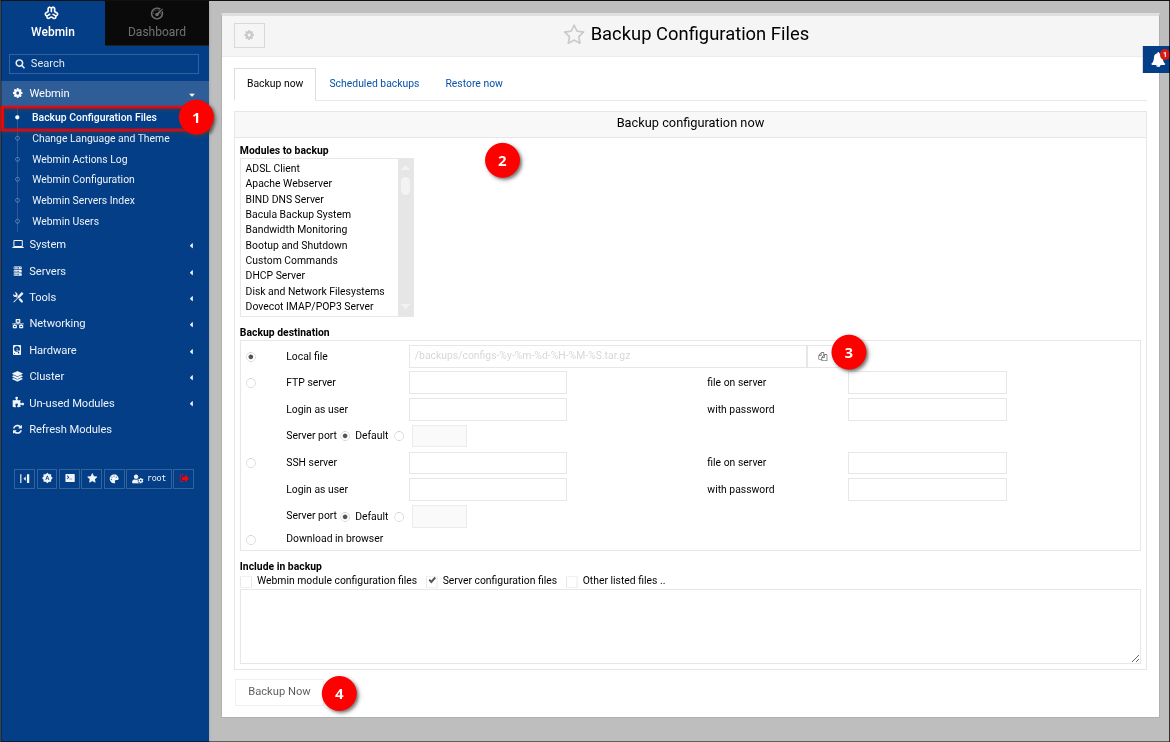This screenshot has height=742, width=1170.
Task: Open the Restore now tab
Action: click(474, 84)
